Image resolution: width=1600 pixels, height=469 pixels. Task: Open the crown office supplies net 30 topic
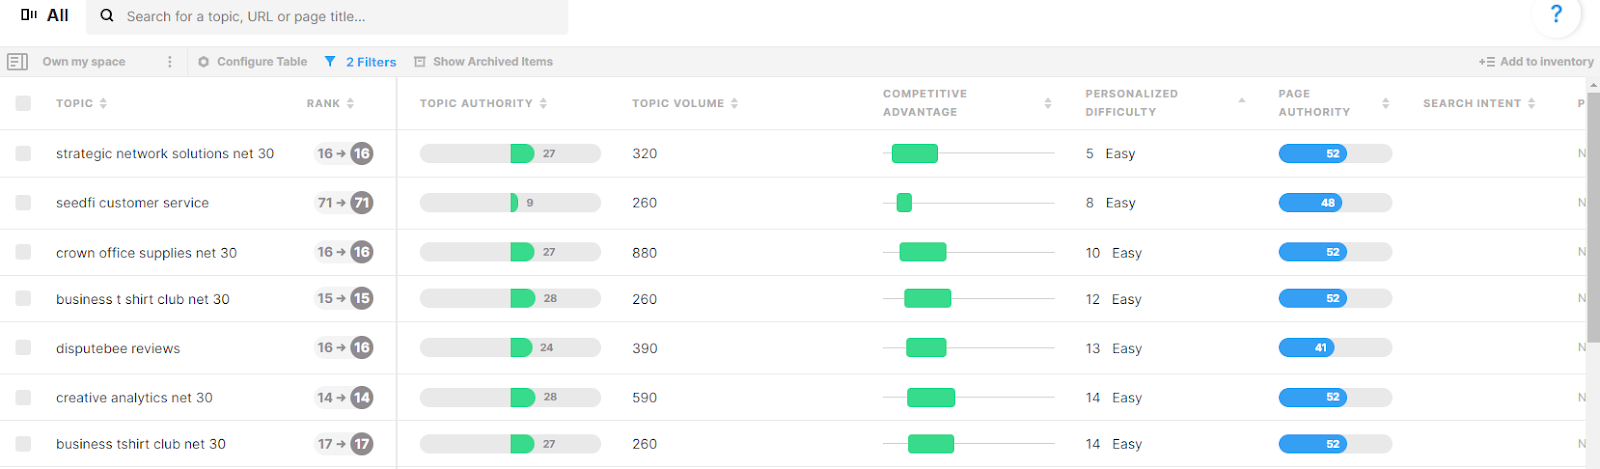click(146, 253)
